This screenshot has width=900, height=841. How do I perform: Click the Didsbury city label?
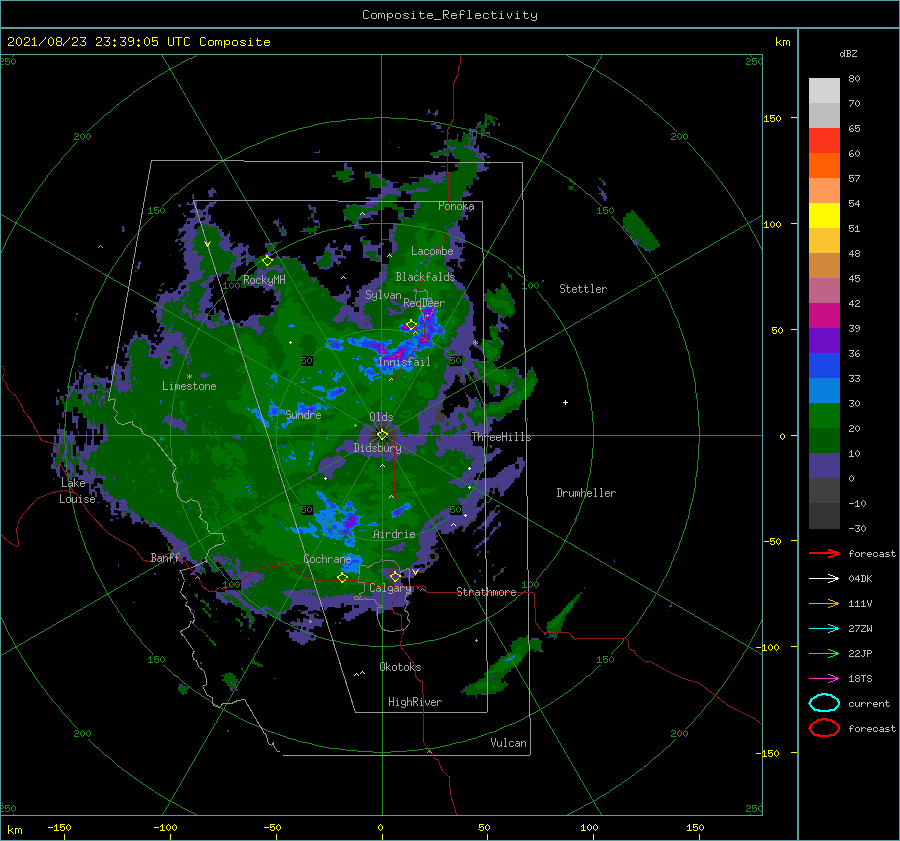tap(377, 448)
